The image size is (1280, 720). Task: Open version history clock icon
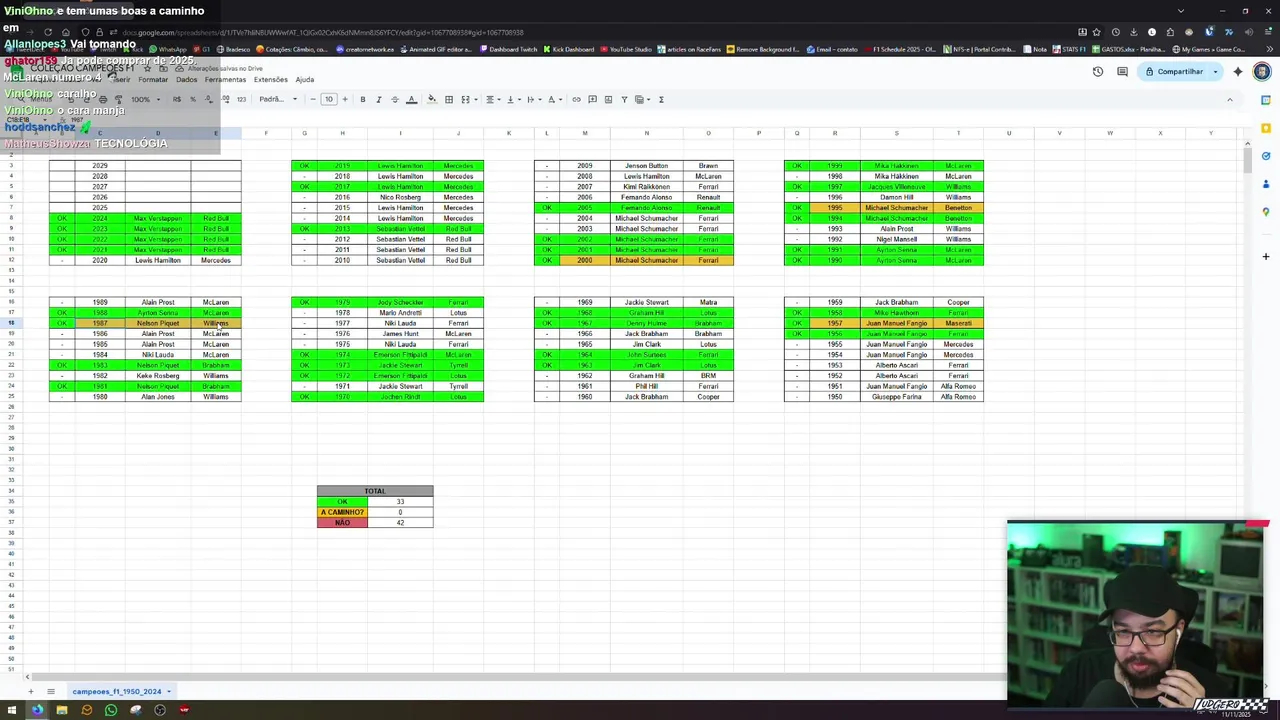(x=1098, y=71)
